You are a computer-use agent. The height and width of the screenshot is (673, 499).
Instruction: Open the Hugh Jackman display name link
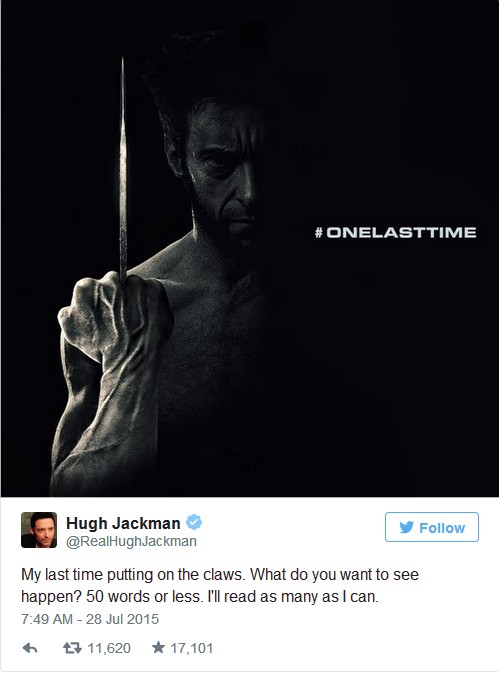[123, 523]
